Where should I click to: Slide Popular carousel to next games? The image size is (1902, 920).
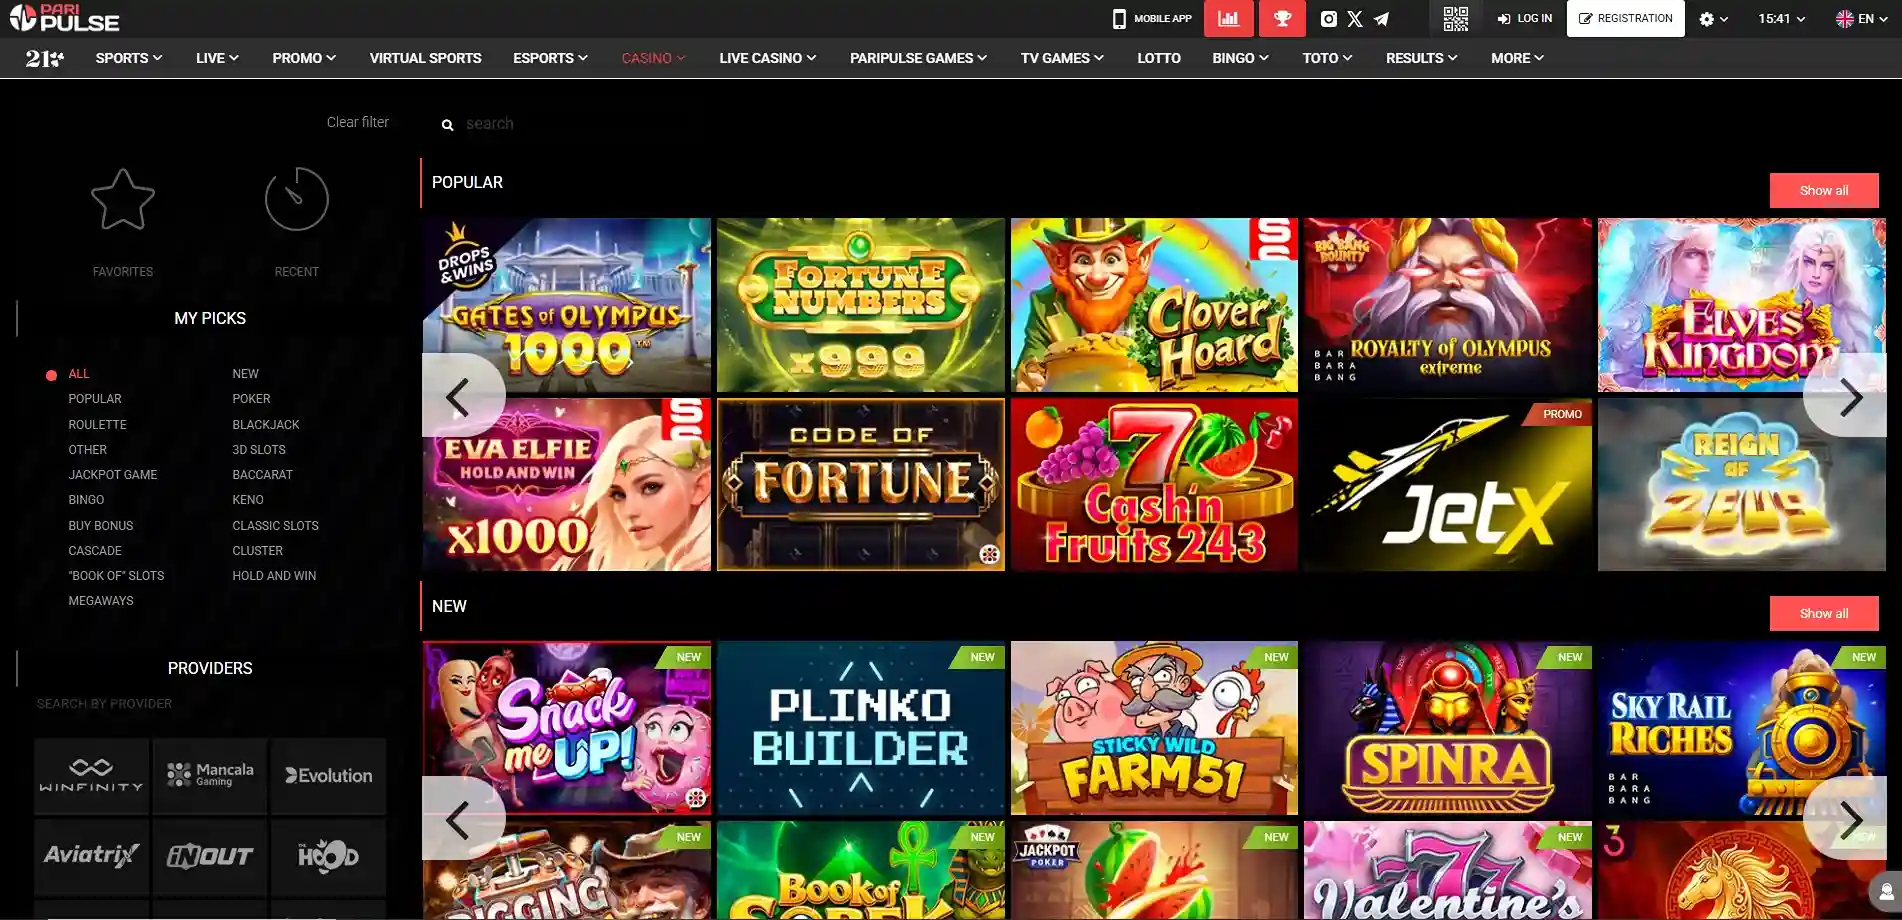[x=1850, y=397]
